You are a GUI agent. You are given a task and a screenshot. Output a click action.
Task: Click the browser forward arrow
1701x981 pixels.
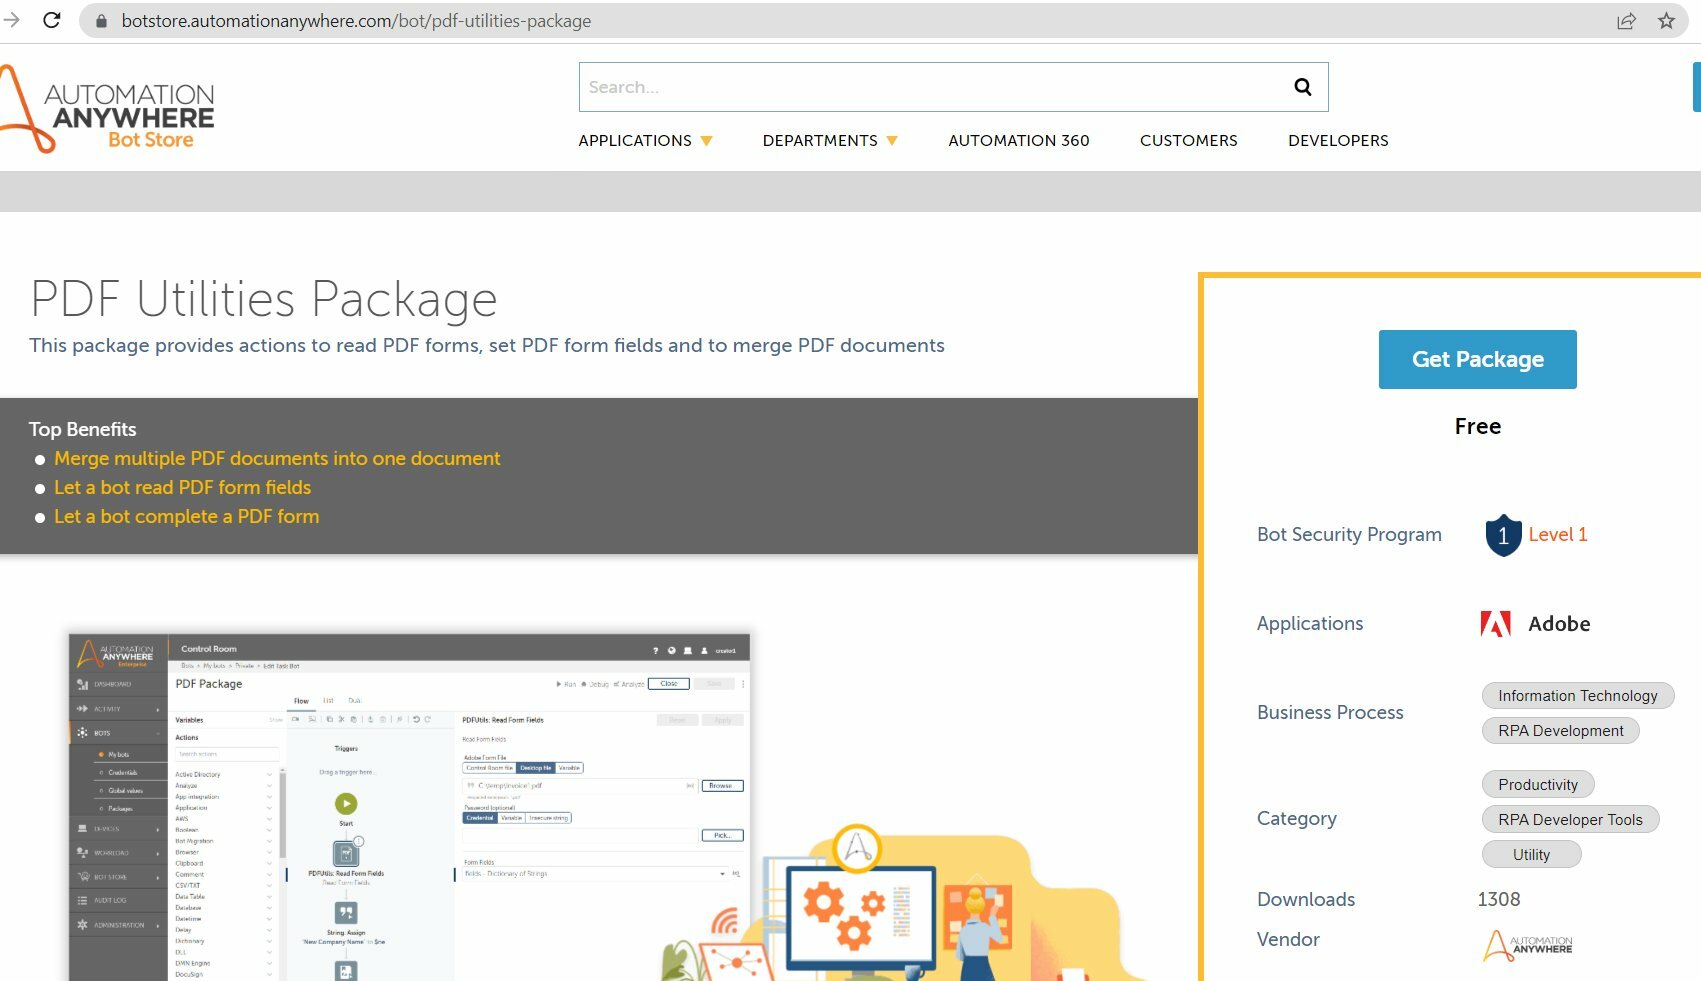tap(11, 20)
